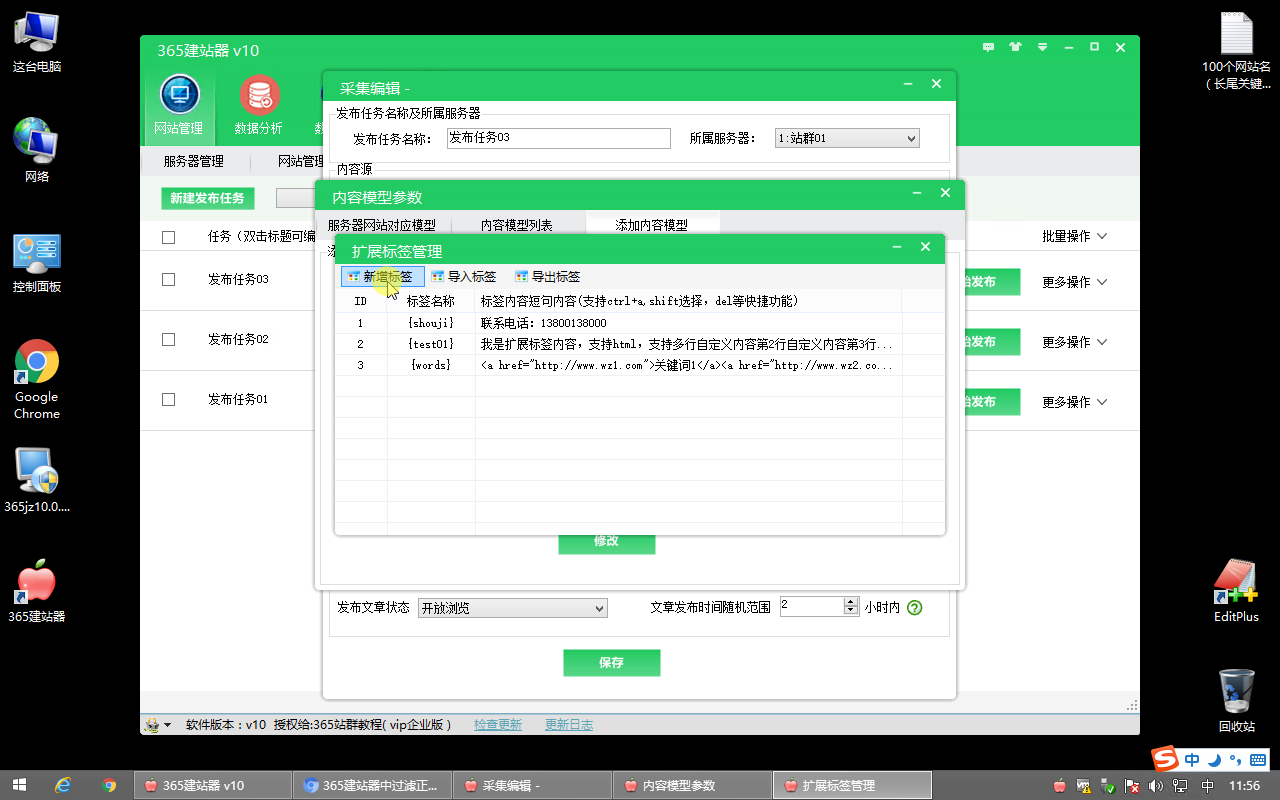Viewport: 1280px width, 800px height.
Task: Click 导出标签 to export tags
Action: 547,277
